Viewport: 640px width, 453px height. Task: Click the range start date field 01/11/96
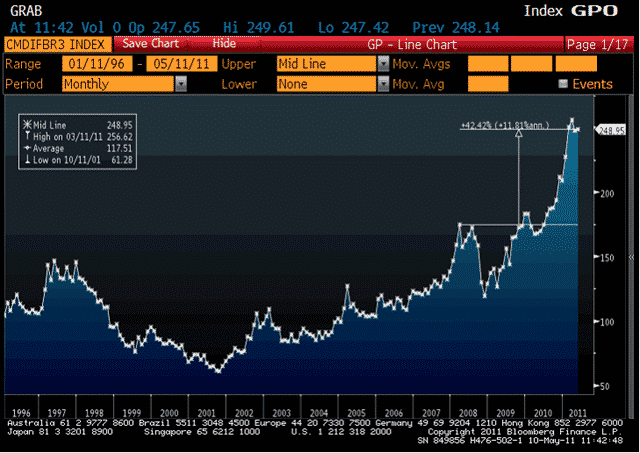(94, 63)
